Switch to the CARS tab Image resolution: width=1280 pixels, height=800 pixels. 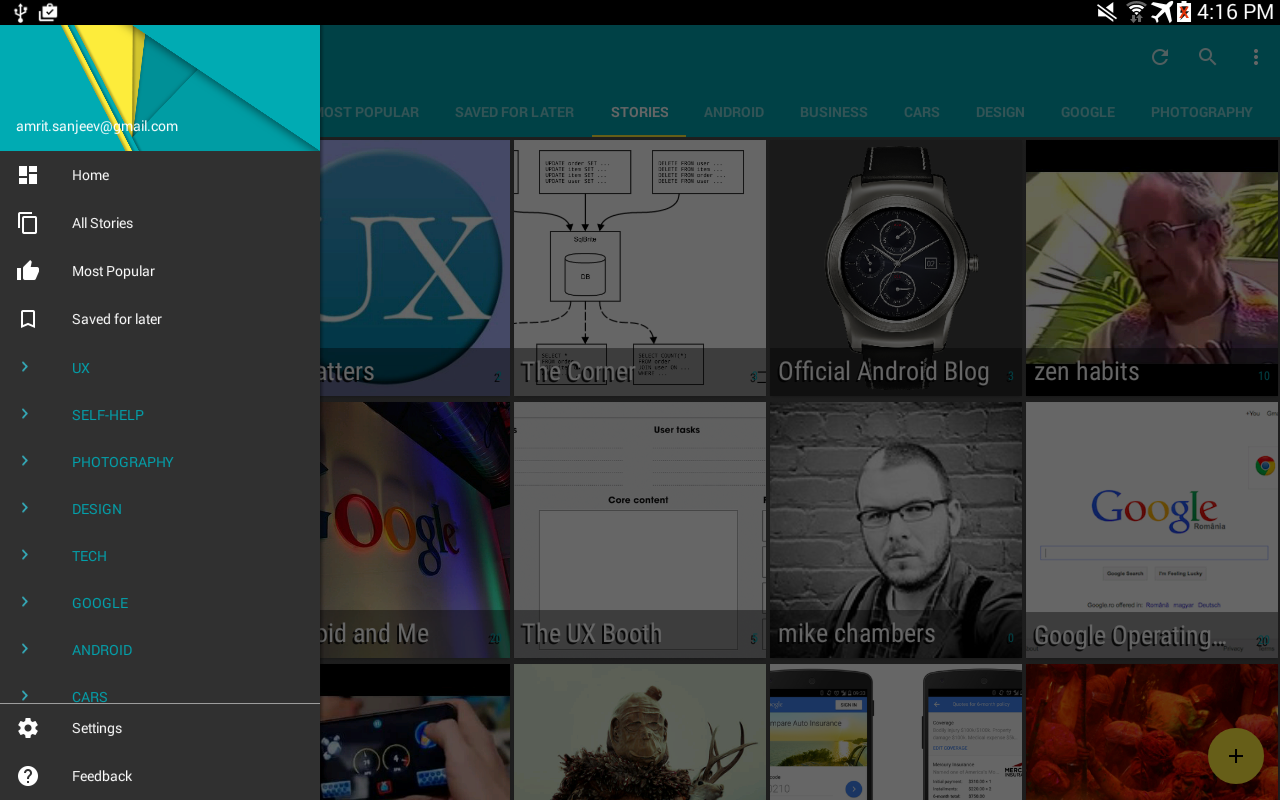tap(922, 112)
